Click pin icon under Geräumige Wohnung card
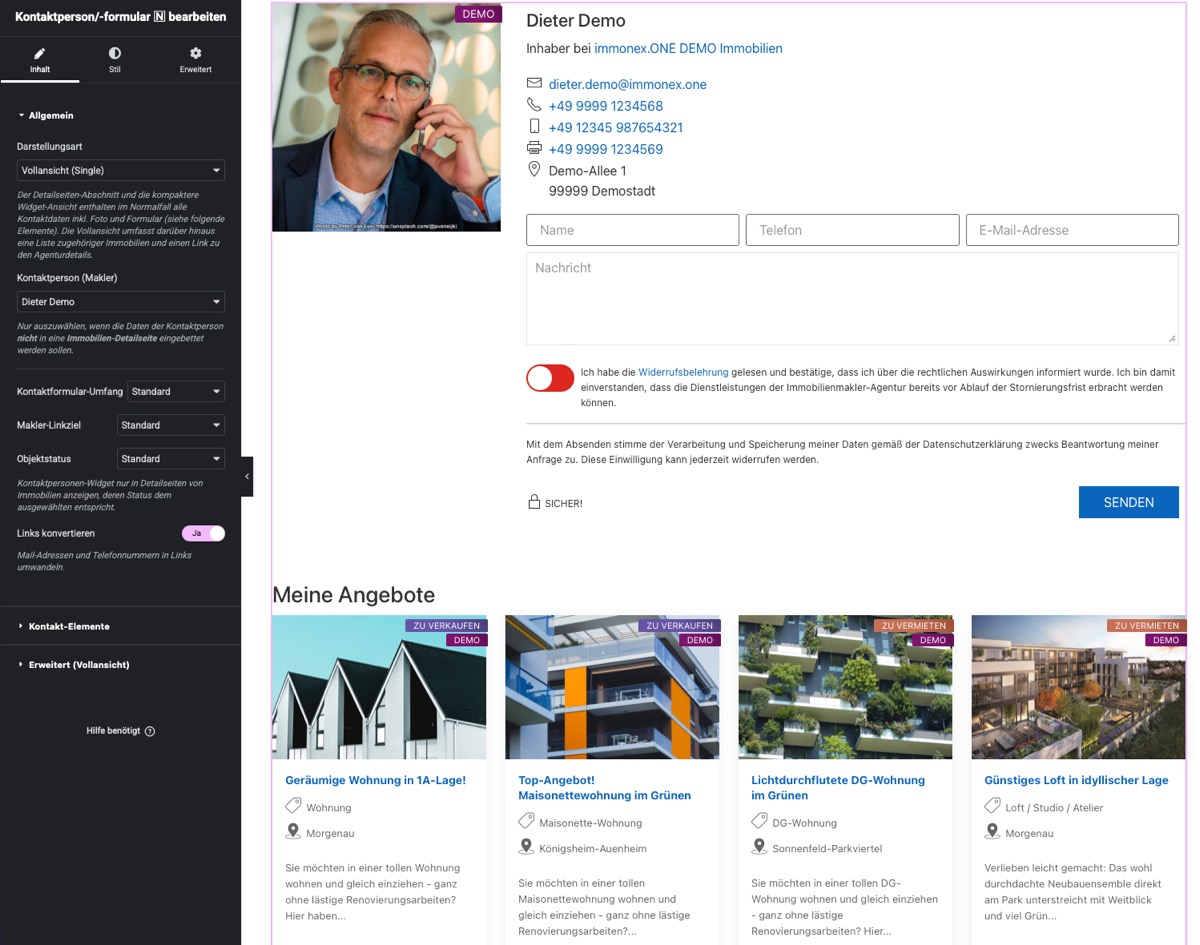The height and width of the screenshot is (945, 1200). 293,832
